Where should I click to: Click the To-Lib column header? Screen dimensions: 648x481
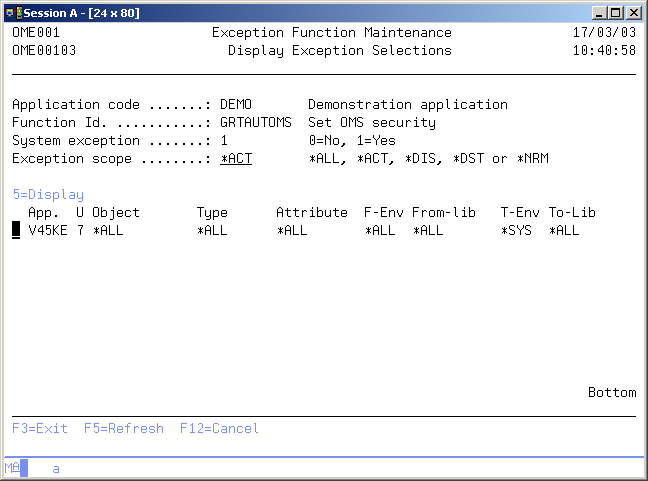[572, 213]
